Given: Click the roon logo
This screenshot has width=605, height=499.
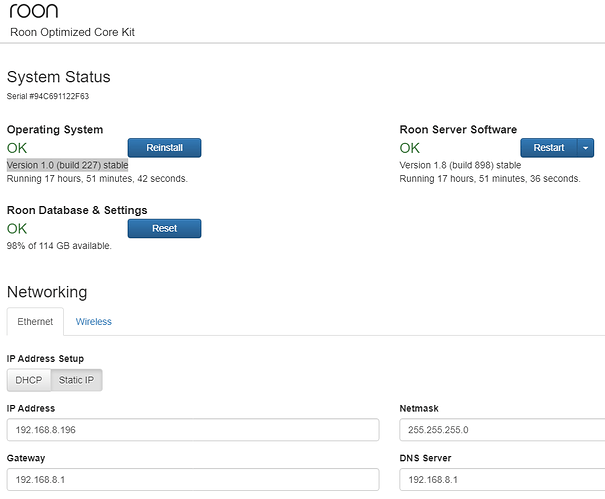Looking at the screenshot, I should 34,11.
